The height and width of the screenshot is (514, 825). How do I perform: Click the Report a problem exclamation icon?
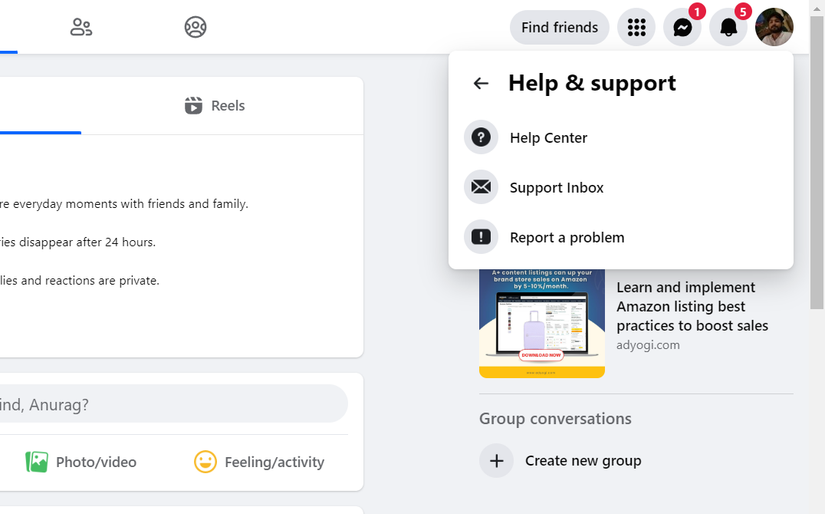pos(481,237)
